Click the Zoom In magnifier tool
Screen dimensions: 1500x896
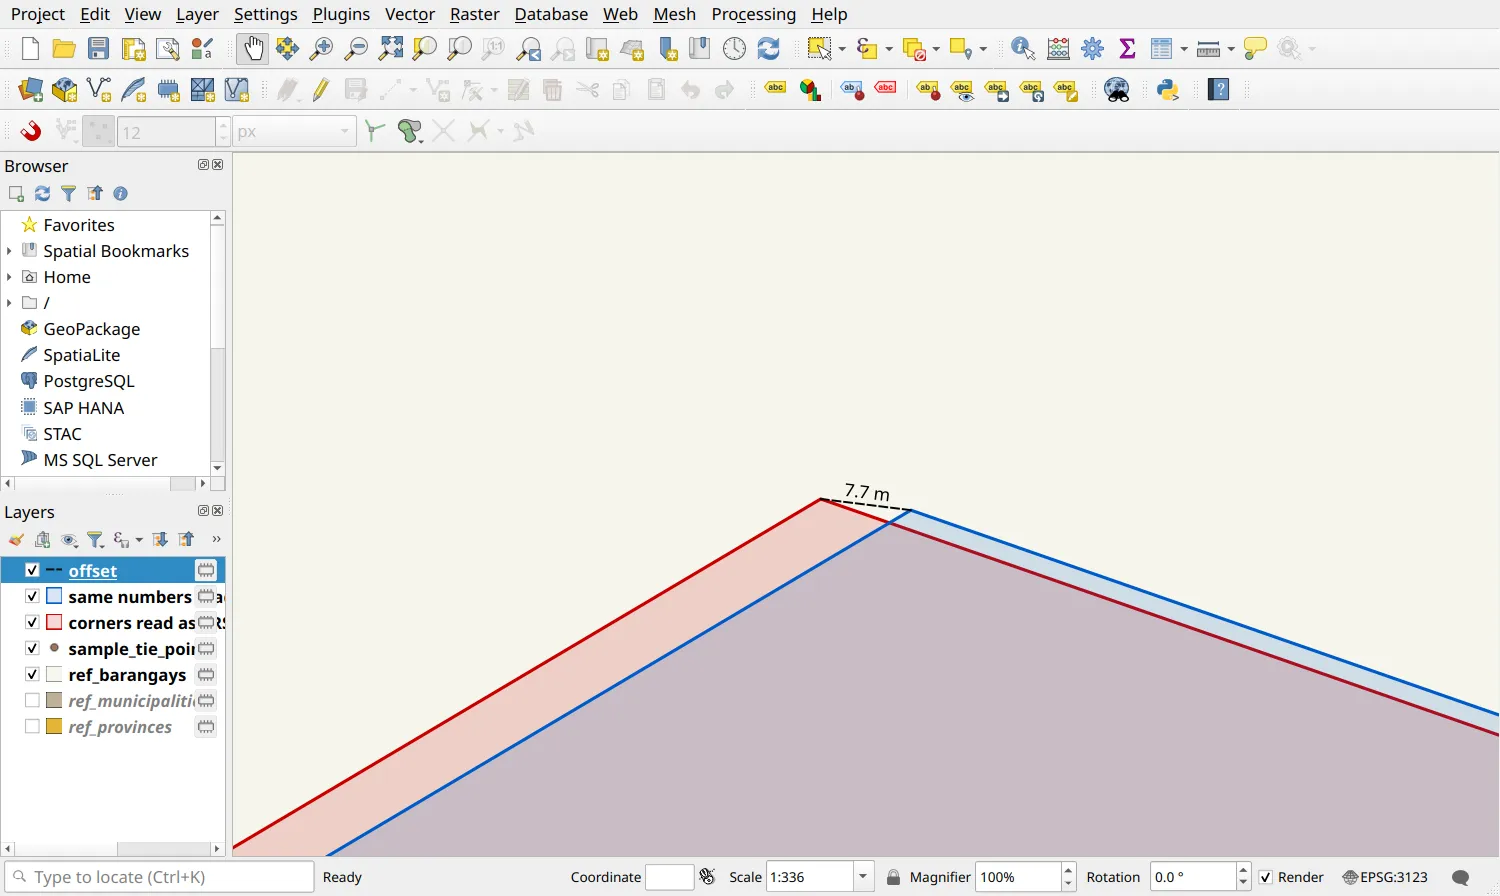[322, 48]
